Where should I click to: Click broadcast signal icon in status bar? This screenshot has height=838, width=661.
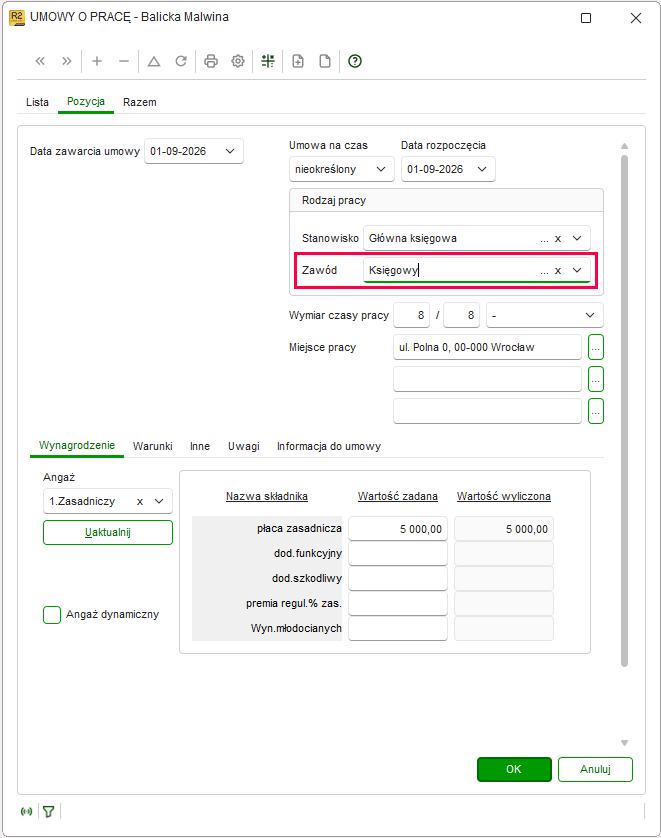coord(26,811)
